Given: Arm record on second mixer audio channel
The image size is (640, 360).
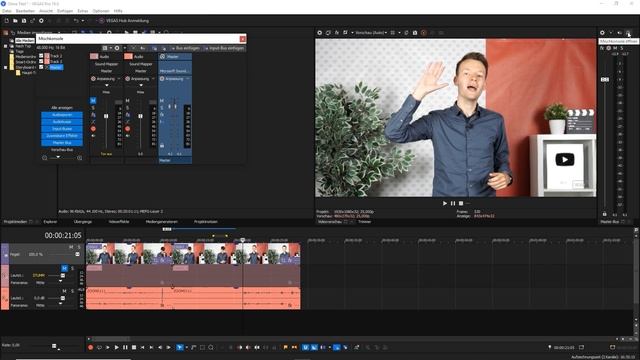Looking at the screenshot, I should 127,129.
